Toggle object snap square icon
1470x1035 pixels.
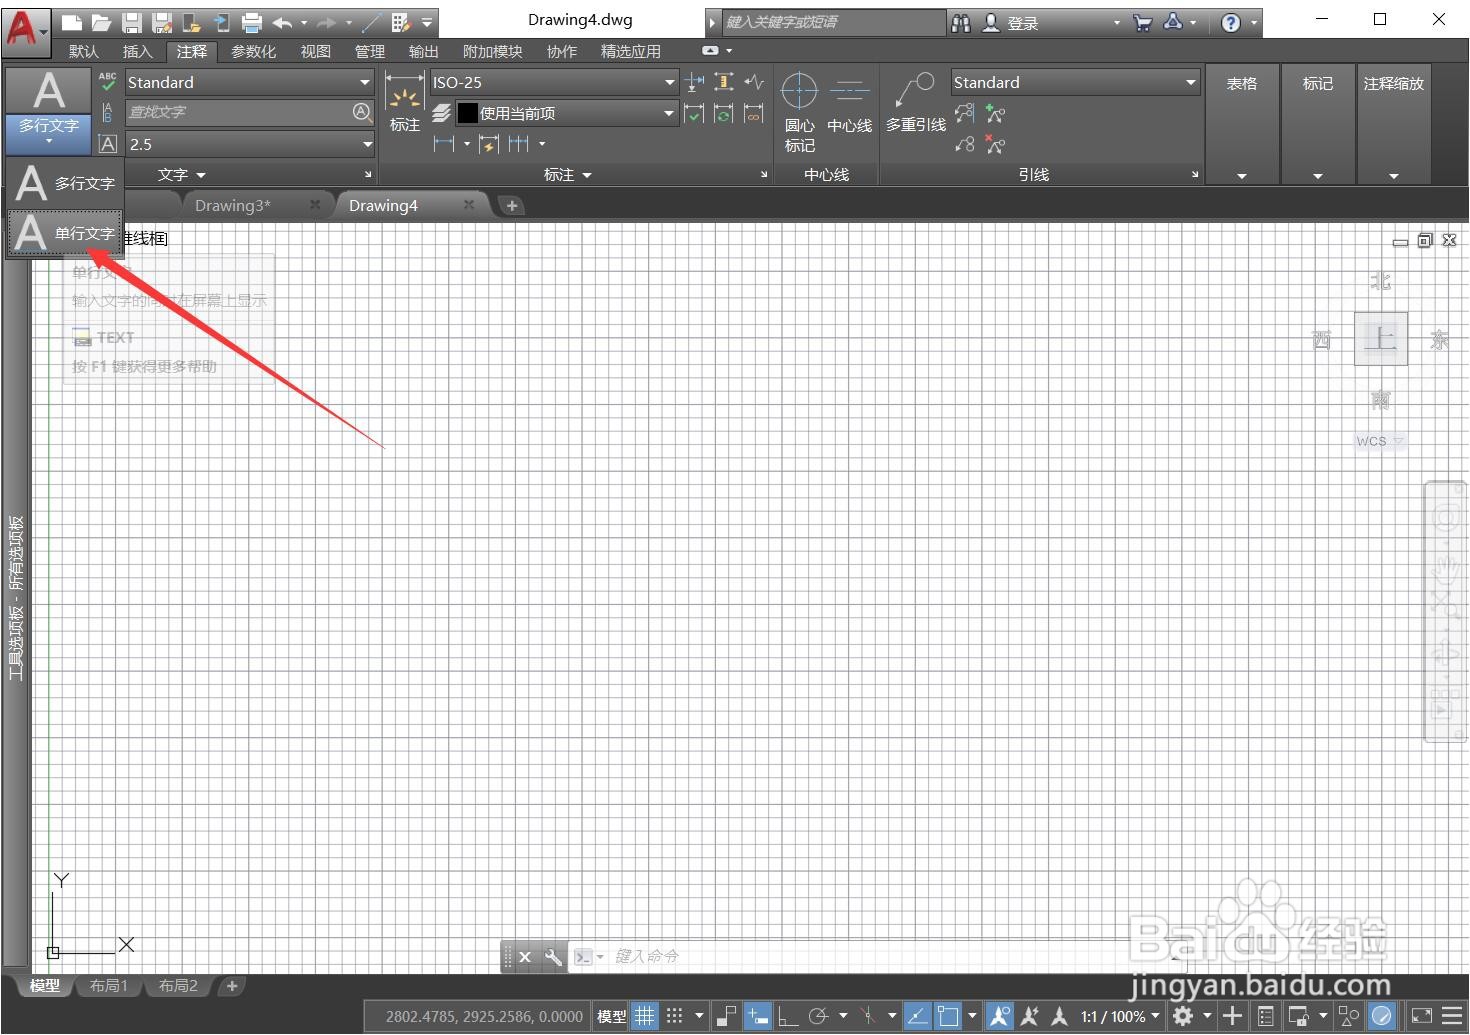[947, 1016]
